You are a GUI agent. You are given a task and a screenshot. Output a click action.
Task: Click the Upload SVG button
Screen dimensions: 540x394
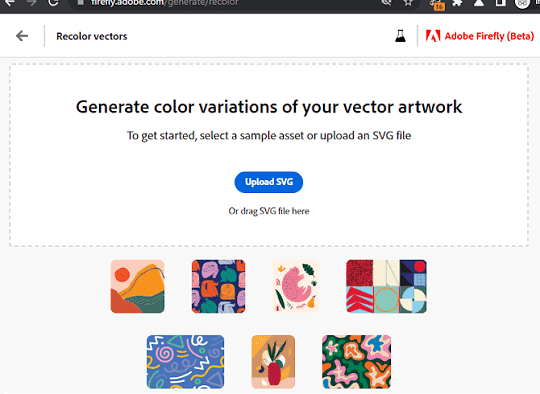(x=269, y=182)
